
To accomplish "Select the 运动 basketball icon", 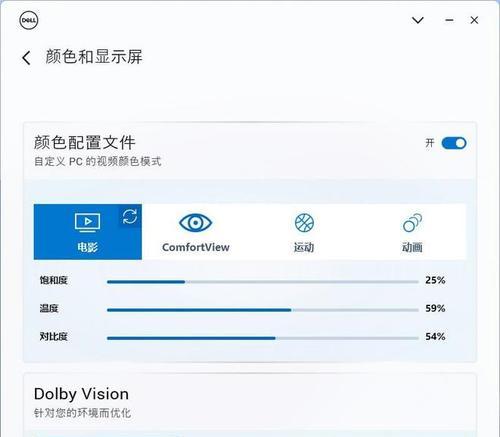I will tap(304, 222).
